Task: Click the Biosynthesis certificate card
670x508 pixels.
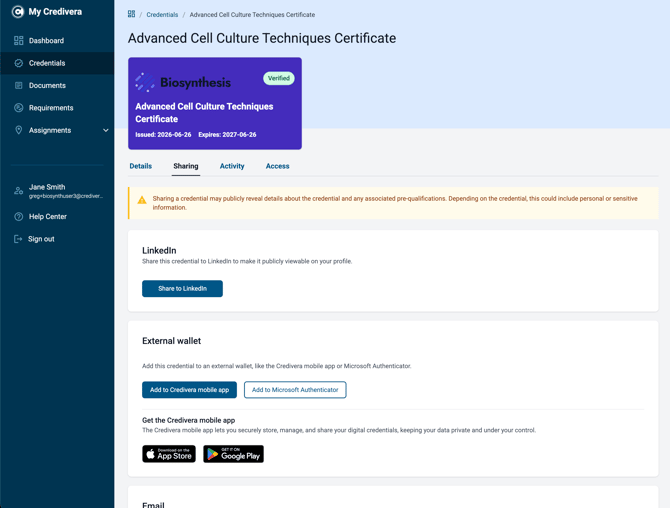Action: [x=215, y=103]
